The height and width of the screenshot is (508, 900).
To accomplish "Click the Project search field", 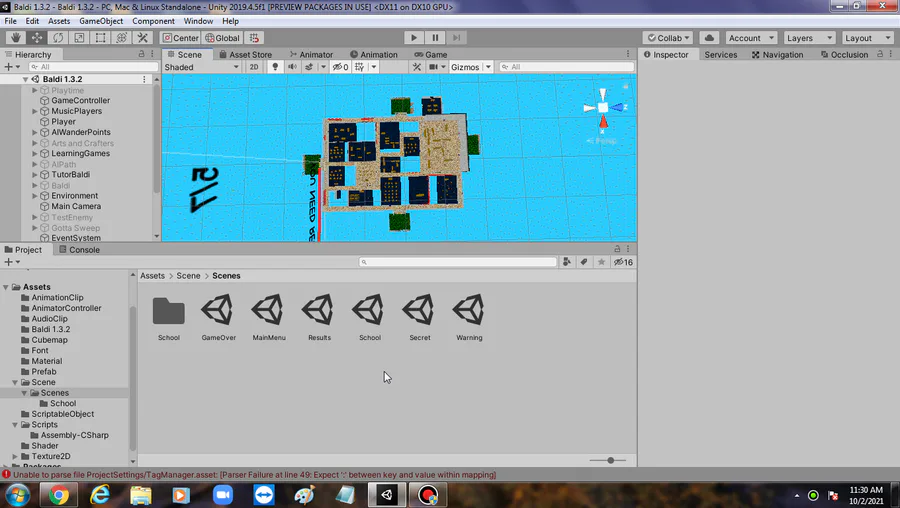I will pyautogui.click(x=457, y=262).
